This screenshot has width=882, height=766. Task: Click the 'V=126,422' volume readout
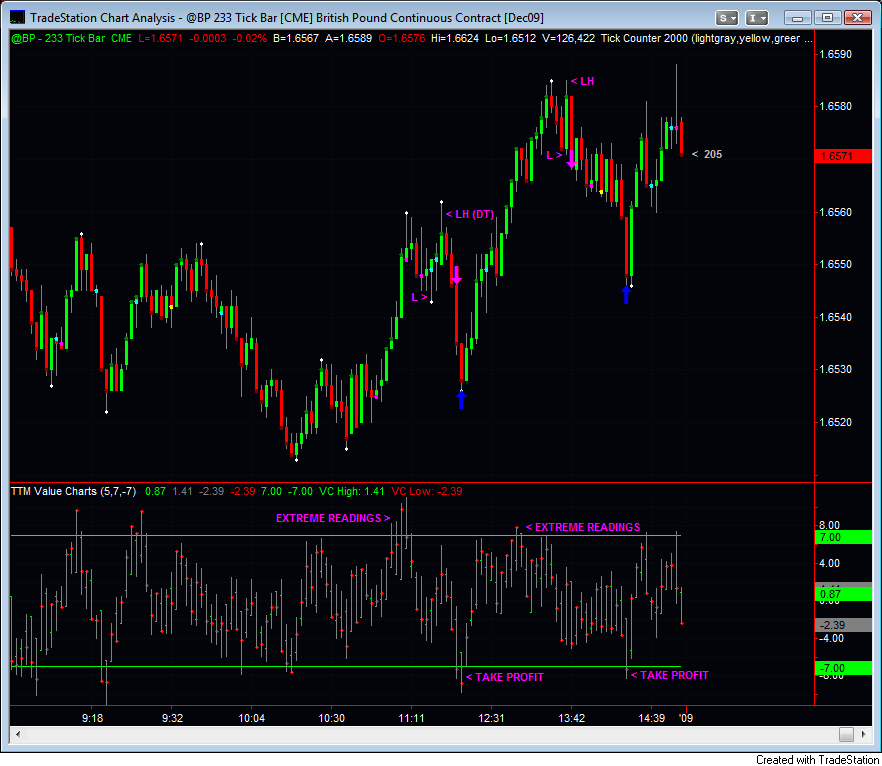coord(568,38)
